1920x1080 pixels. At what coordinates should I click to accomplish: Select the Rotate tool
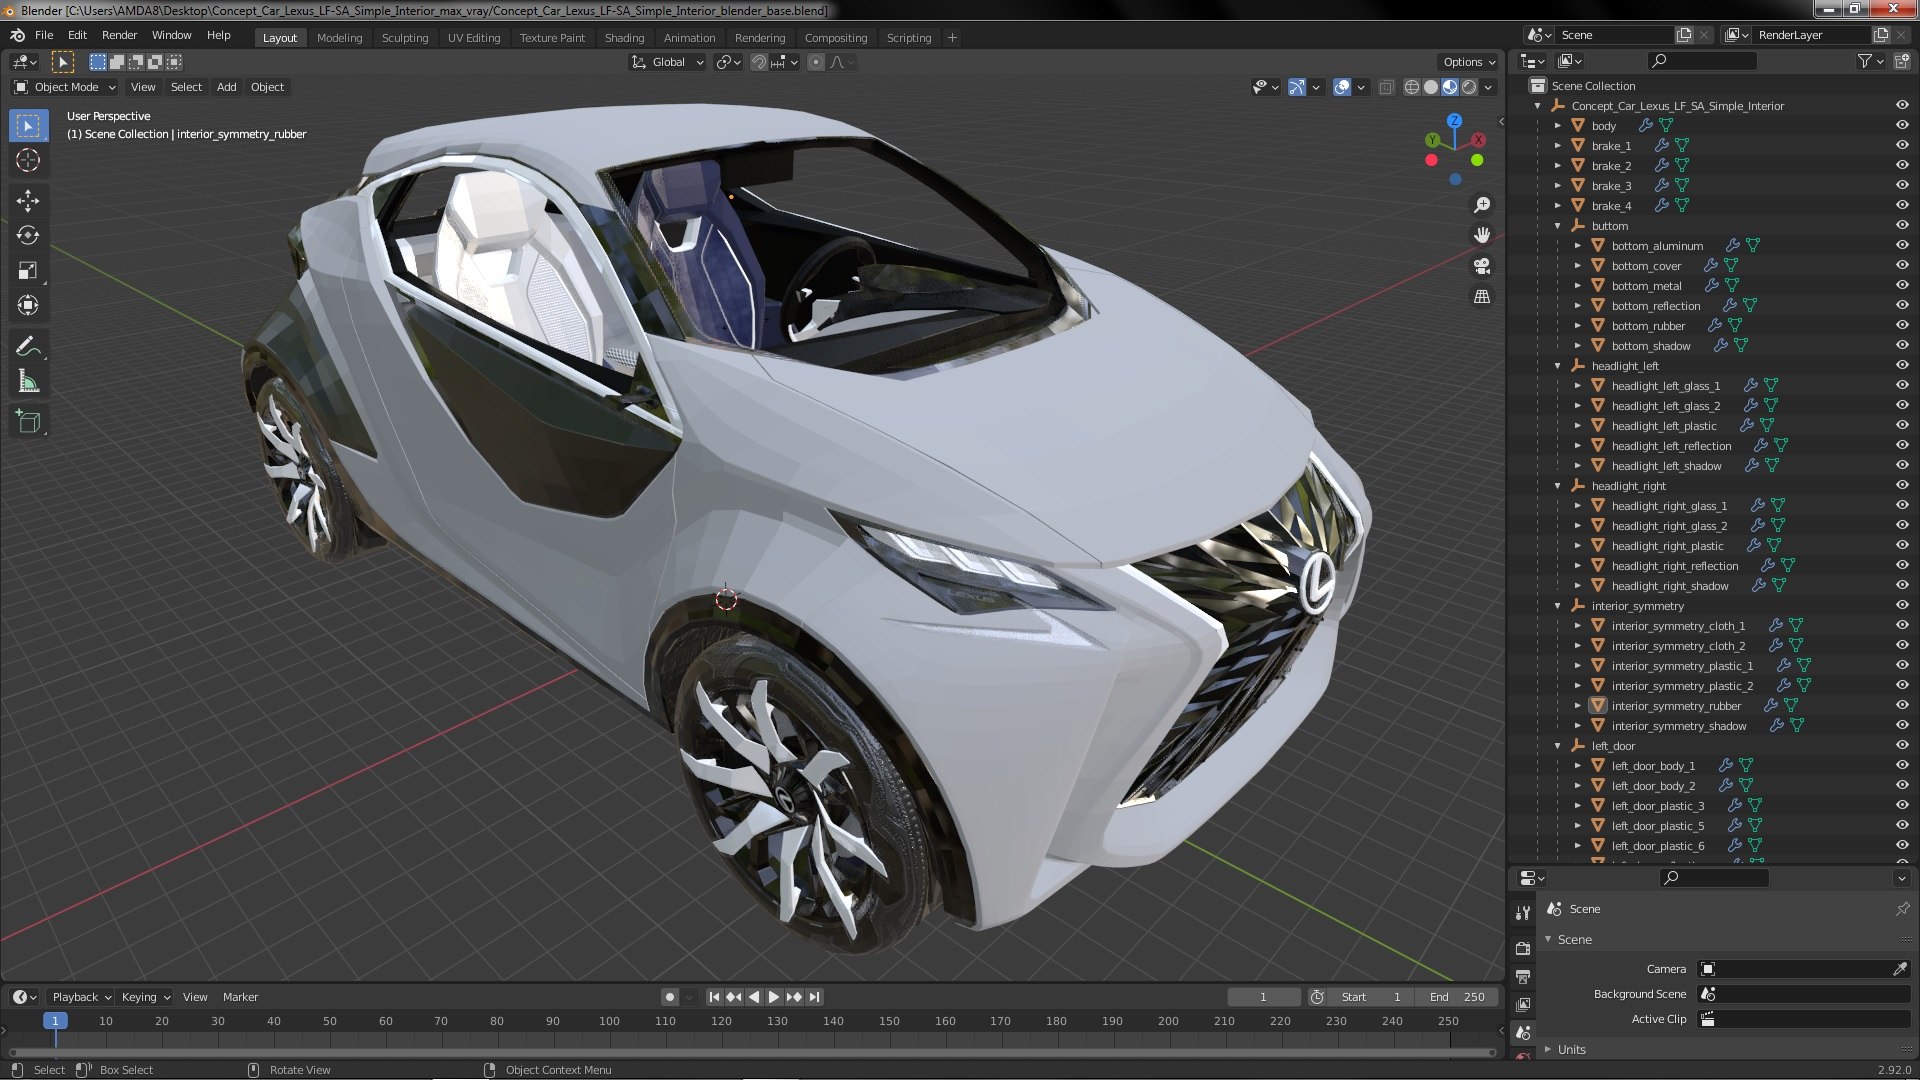pyautogui.click(x=28, y=236)
